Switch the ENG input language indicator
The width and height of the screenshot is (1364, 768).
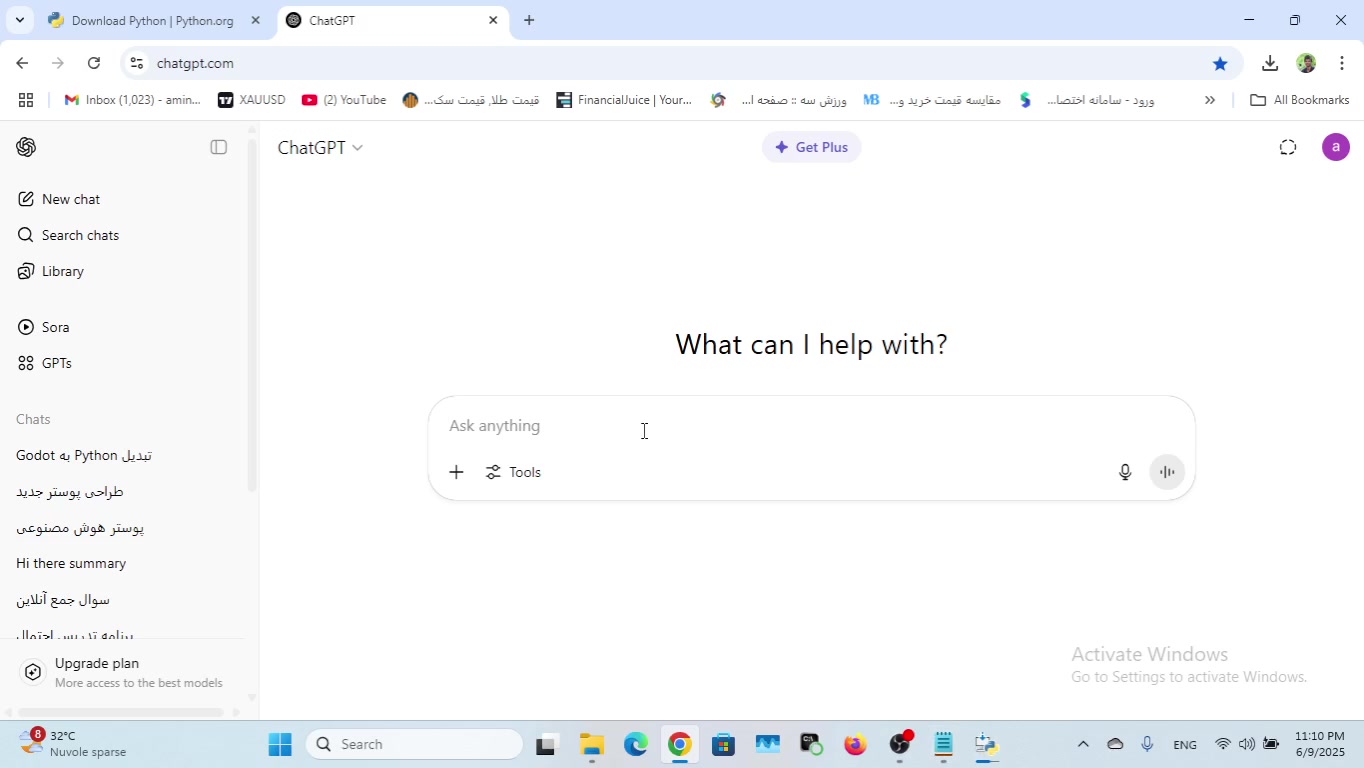(x=1185, y=744)
